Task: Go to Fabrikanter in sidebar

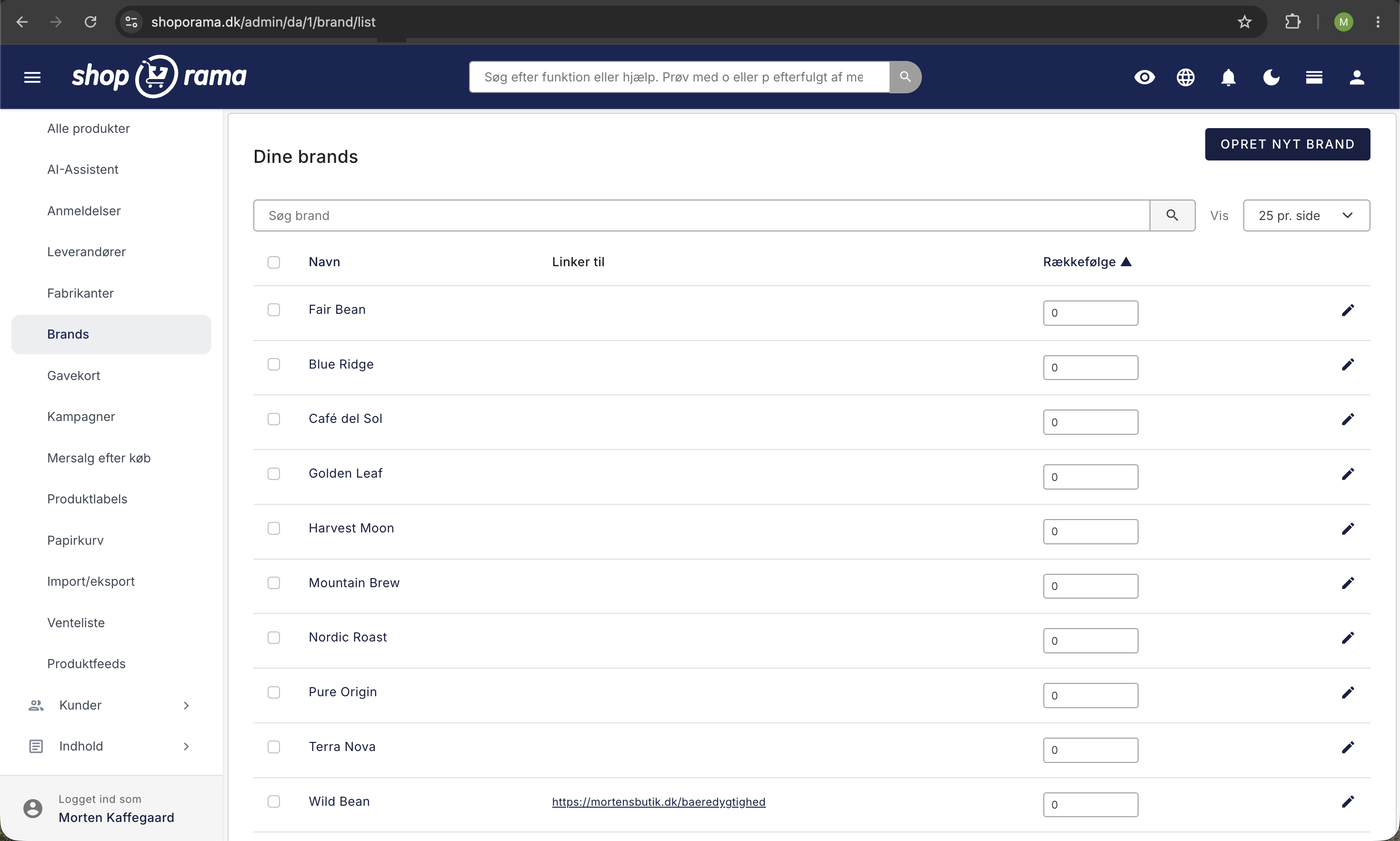Action: 80,293
